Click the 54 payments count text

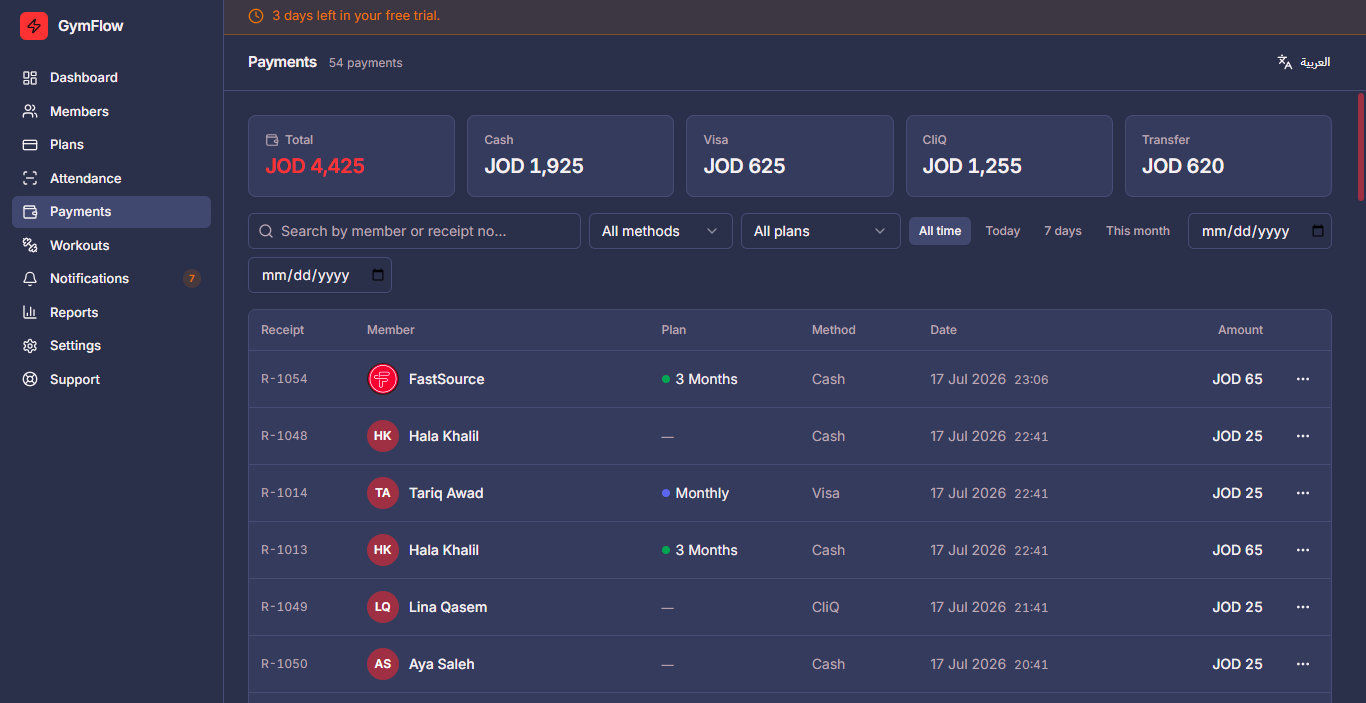click(x=366, y=63)
